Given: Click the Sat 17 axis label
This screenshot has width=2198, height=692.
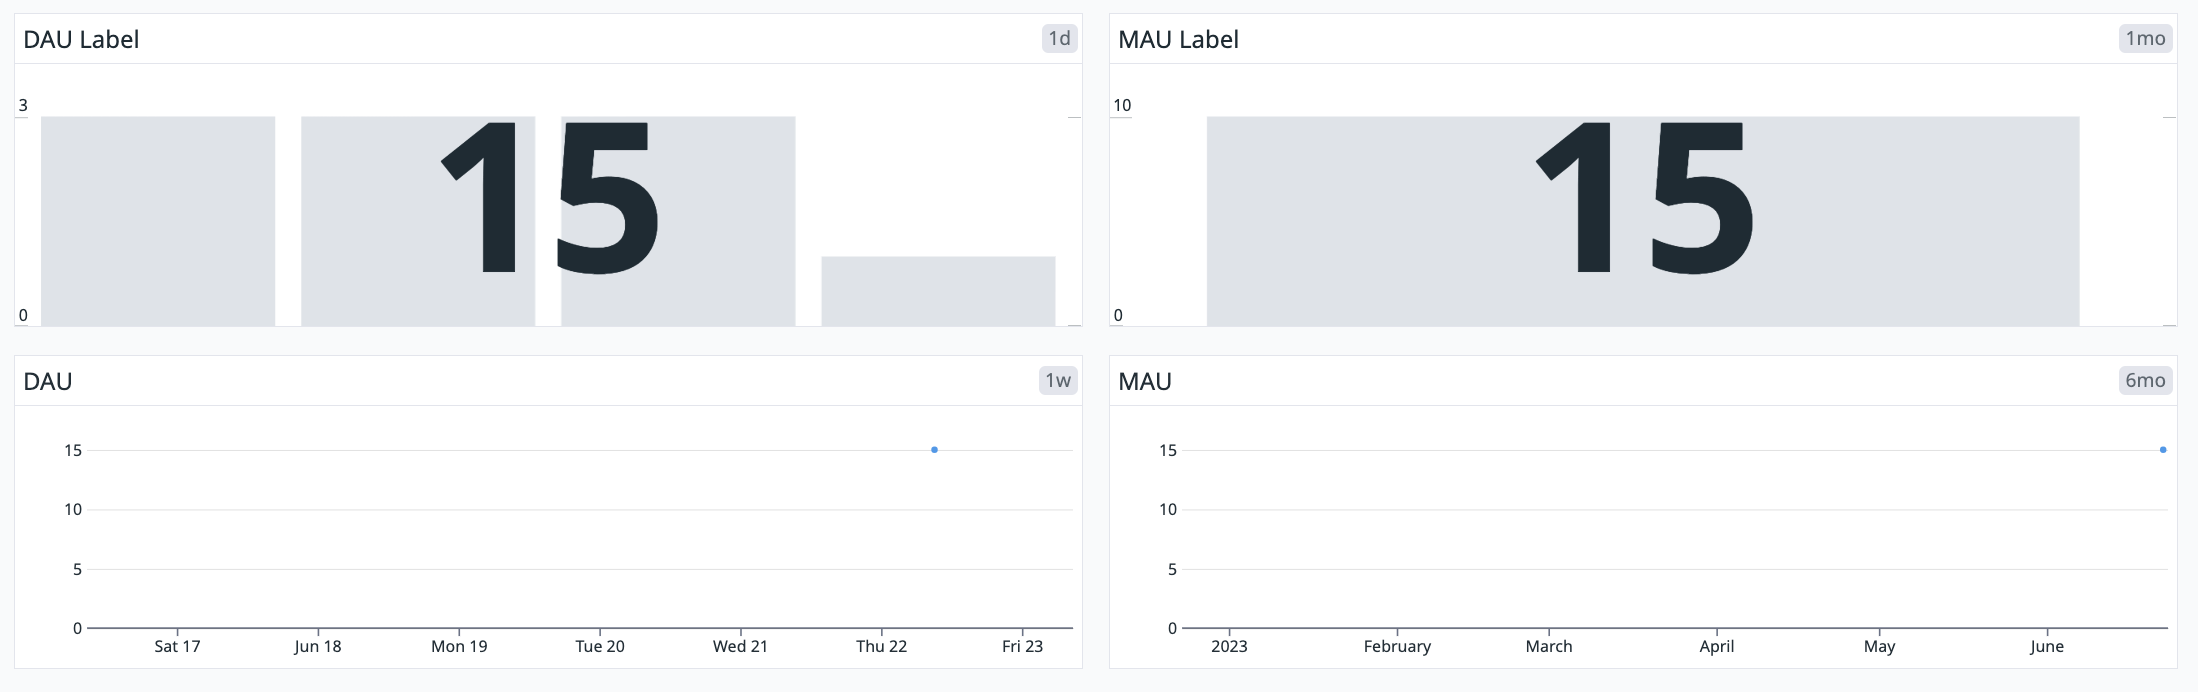Looking at the screenshot, I should pyautogui.click(x=177, y=646).
